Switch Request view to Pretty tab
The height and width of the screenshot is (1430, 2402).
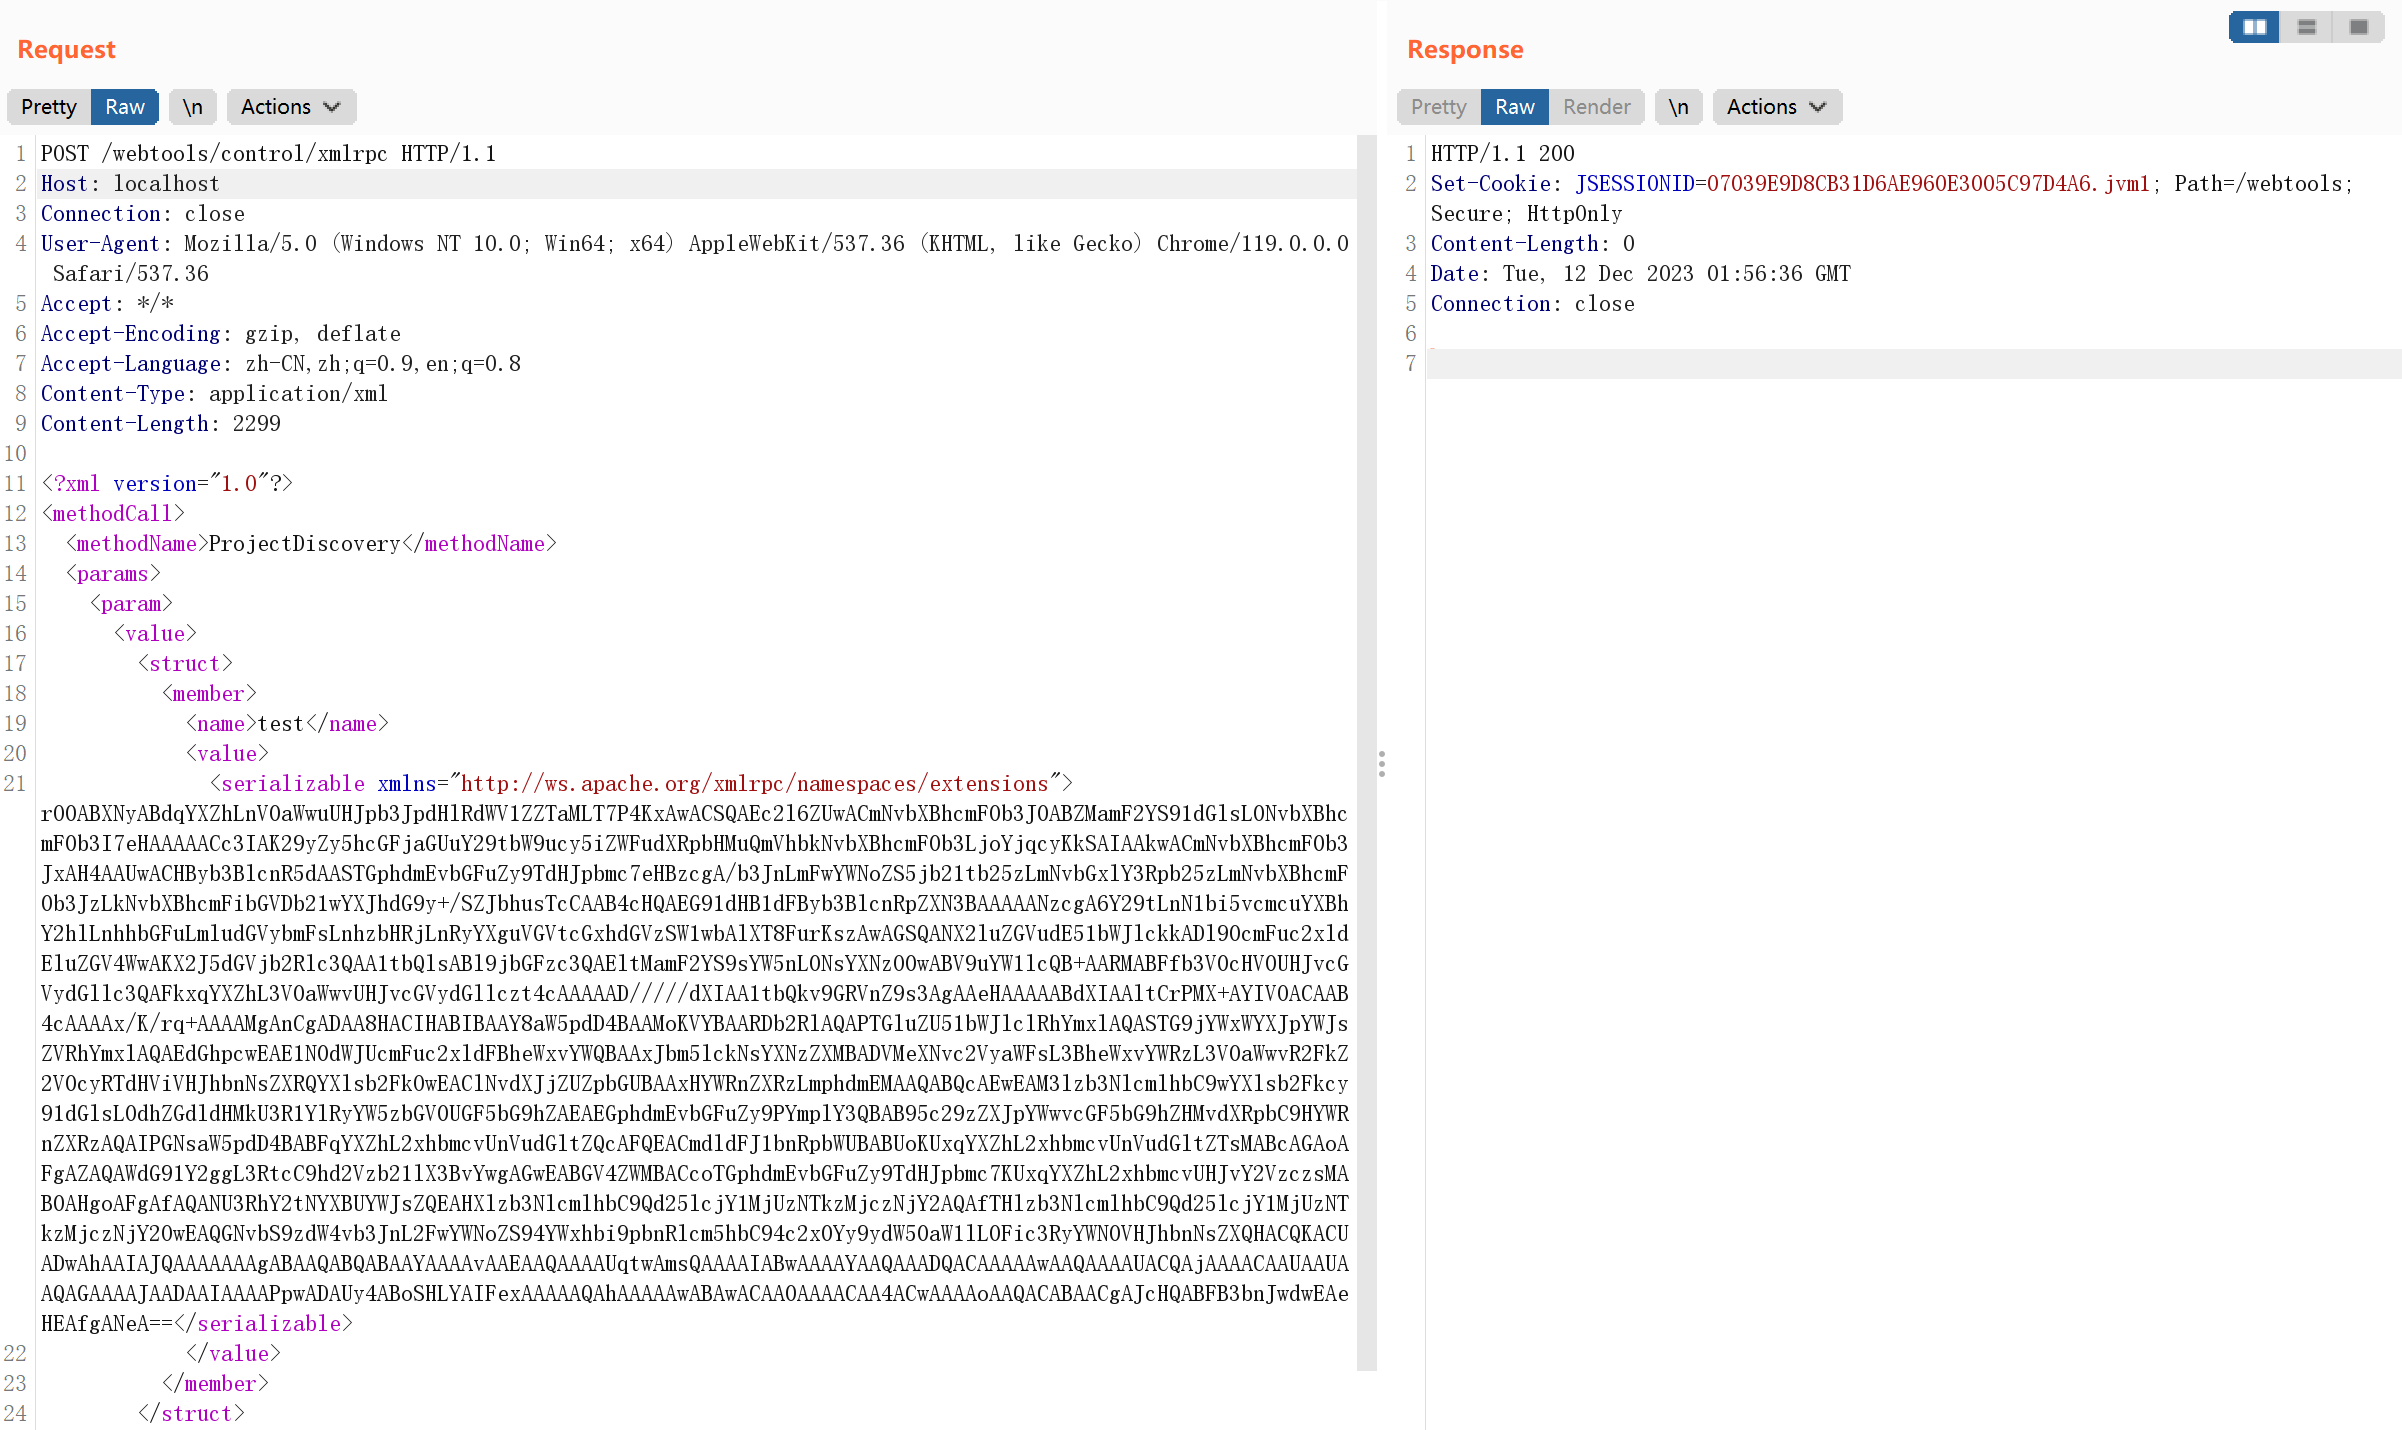48,107
